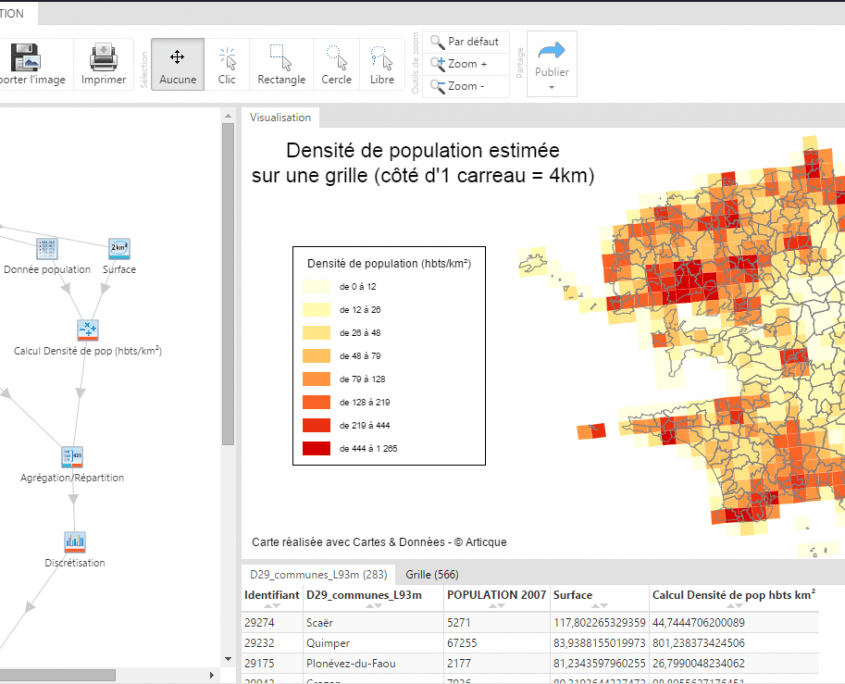
Task: Reset zoom with Par défaut
Action: tap(466, 42)
